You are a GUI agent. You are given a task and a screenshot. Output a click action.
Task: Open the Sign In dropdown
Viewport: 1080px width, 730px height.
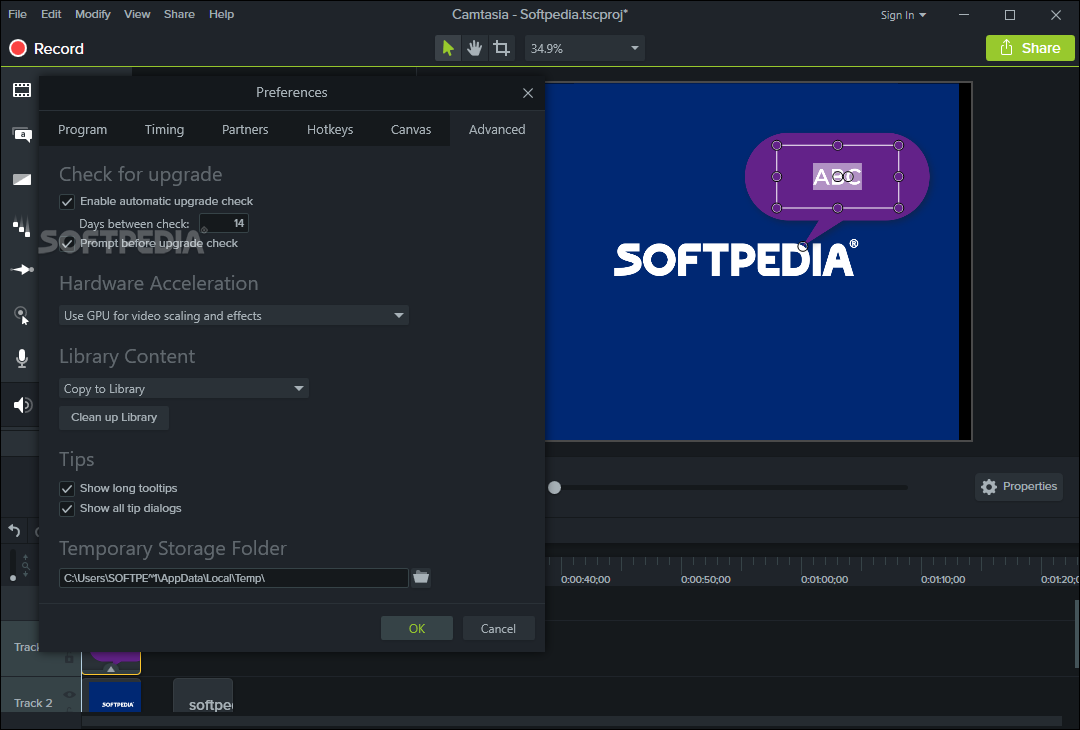click(x=903, y=14)
